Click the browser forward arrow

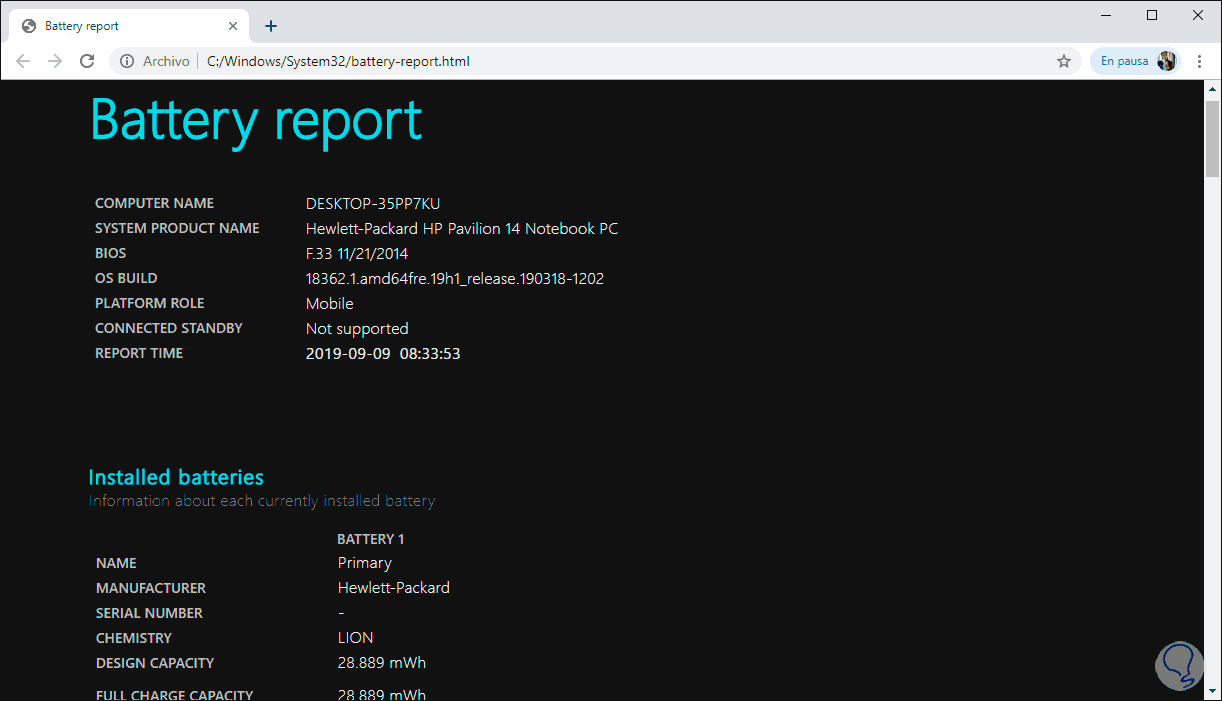[x=55, y=61]
